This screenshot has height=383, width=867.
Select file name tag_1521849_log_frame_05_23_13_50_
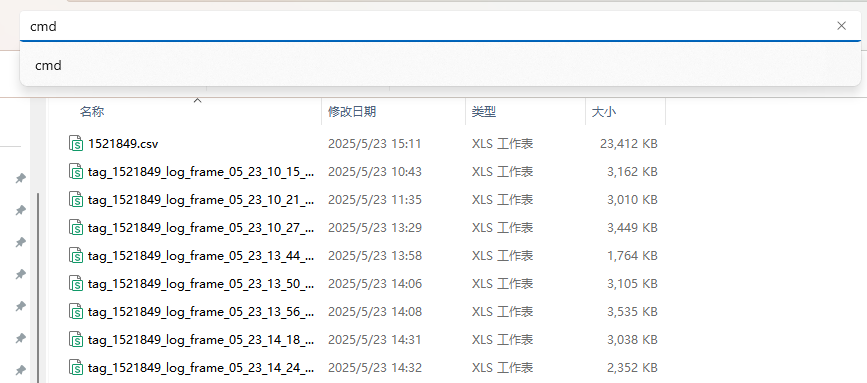click(x=201, y=284)
